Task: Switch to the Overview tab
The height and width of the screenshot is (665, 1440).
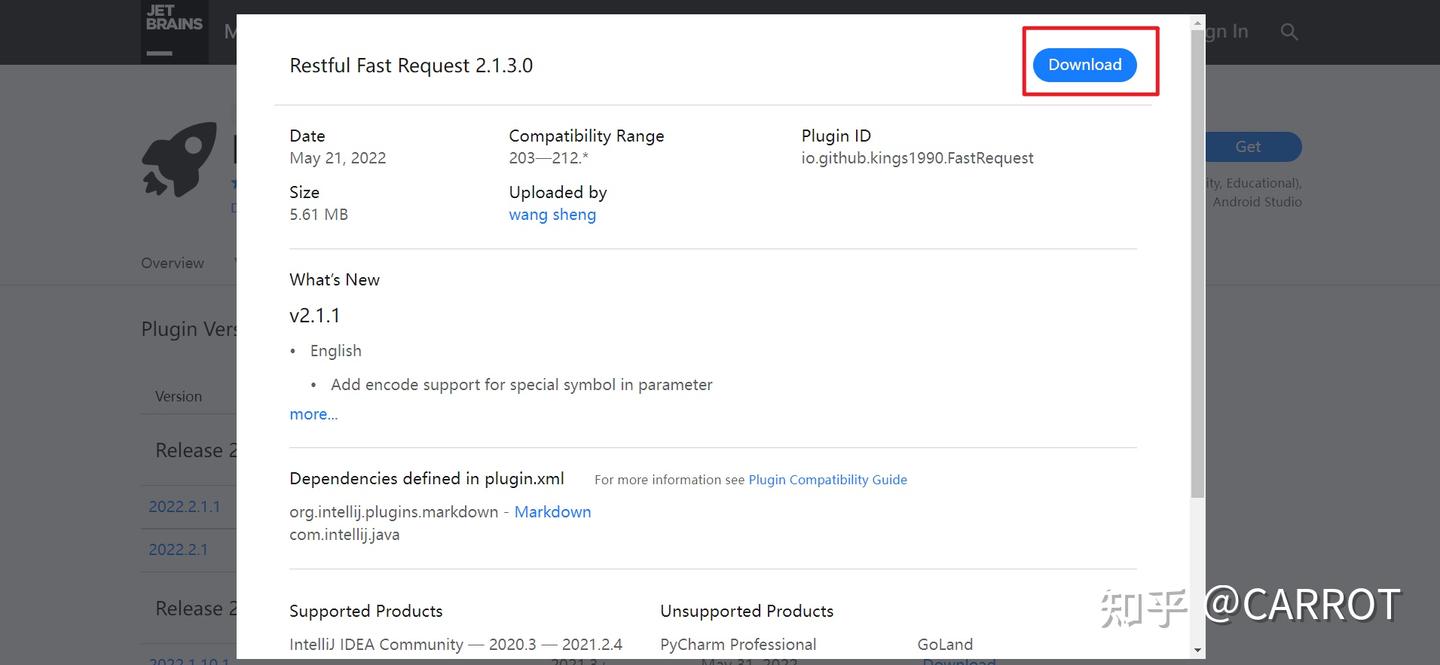Action: point(172,263)
